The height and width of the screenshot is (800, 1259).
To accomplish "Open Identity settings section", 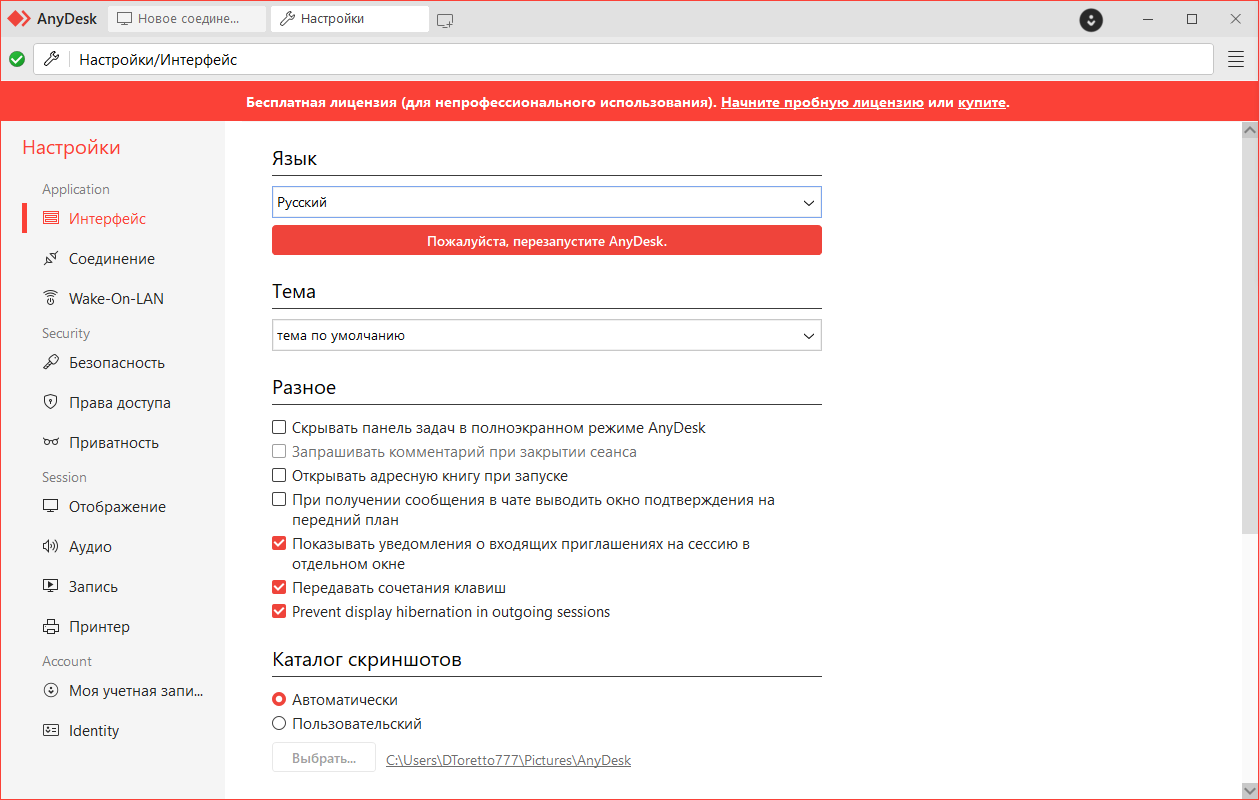I will click(94, 731).
